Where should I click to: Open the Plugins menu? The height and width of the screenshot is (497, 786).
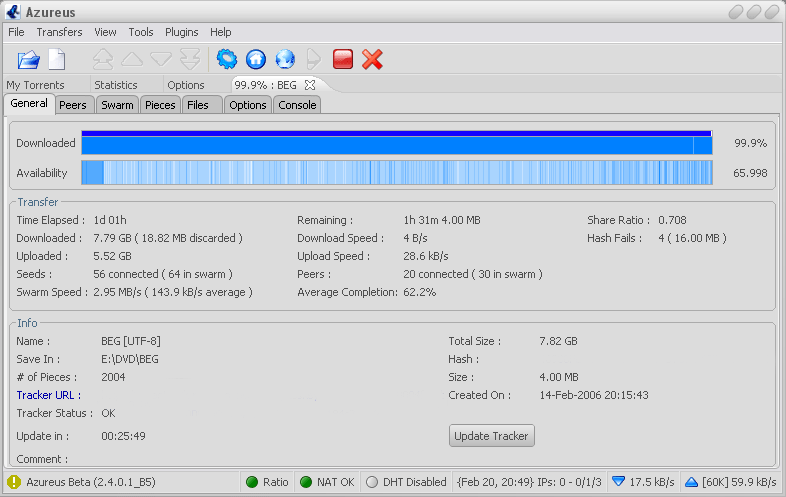[181, 32]
